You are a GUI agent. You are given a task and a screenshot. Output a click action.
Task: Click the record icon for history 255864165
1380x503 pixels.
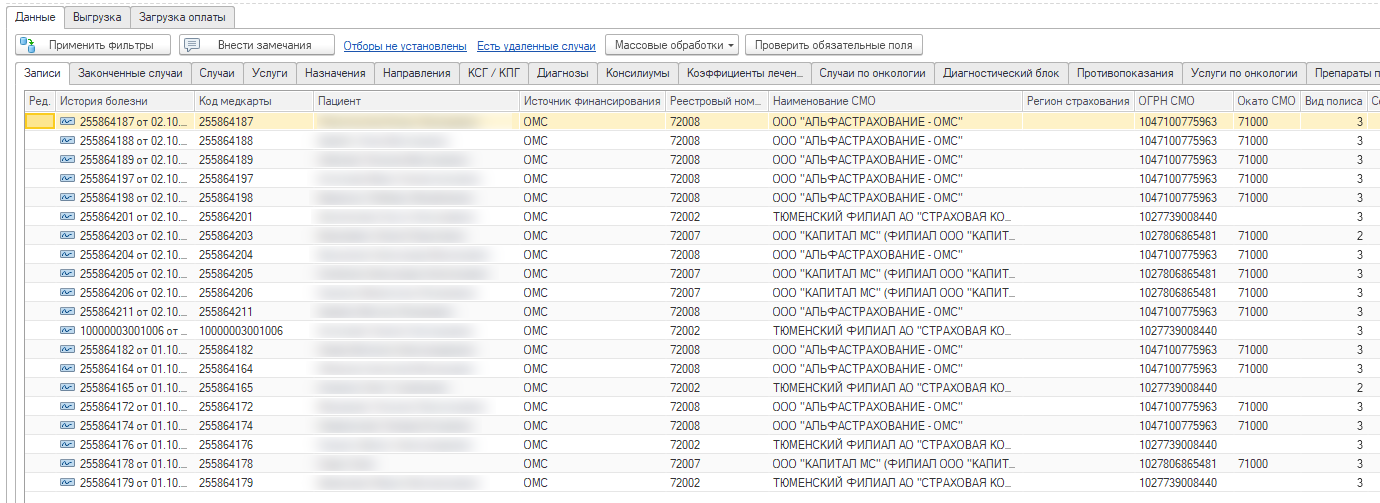(x=68, y=388)
